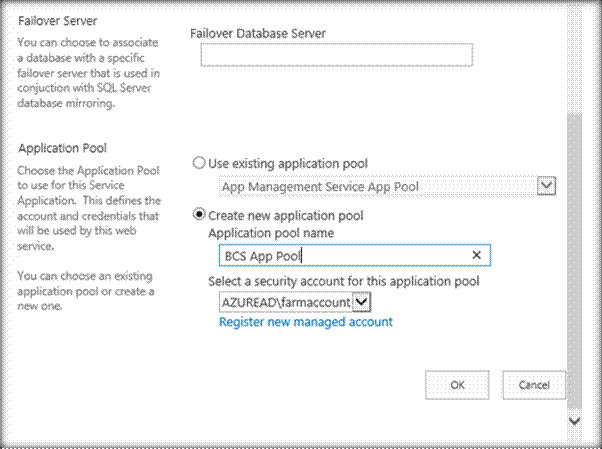Screen dimensions: 602x449
Task: Open the Register new managed account link
Action: point(305,322)
